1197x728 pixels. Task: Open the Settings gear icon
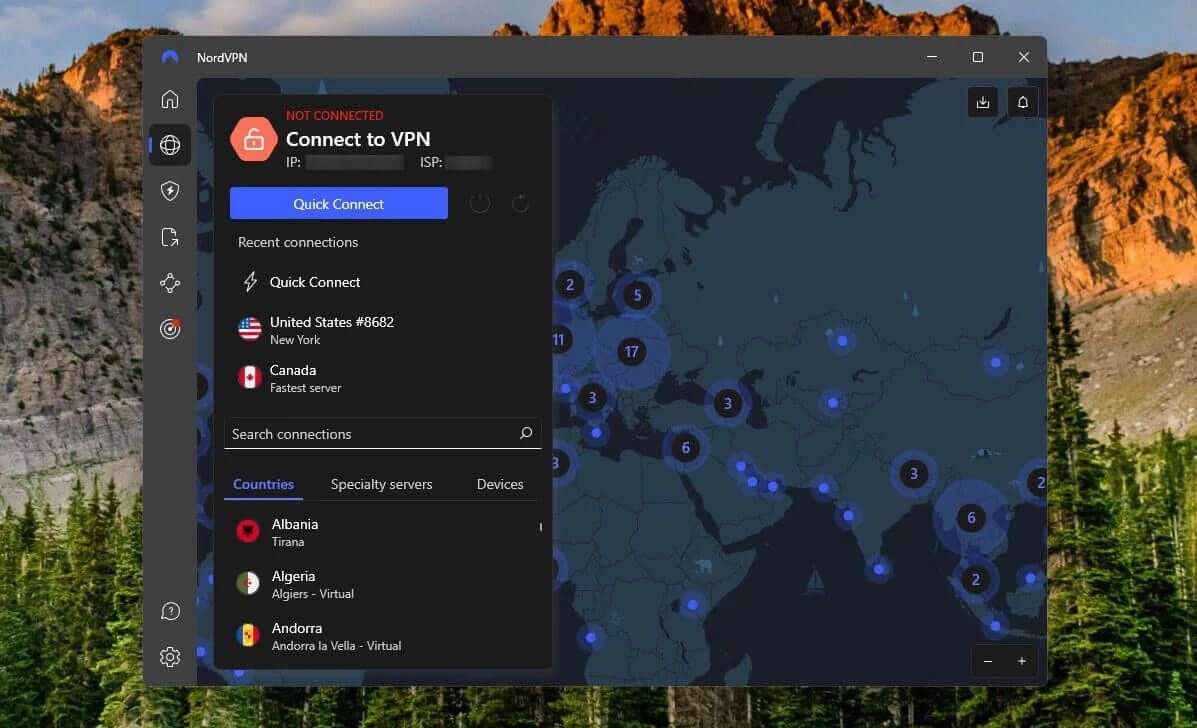pyautogui.click(x=169, y=657)
